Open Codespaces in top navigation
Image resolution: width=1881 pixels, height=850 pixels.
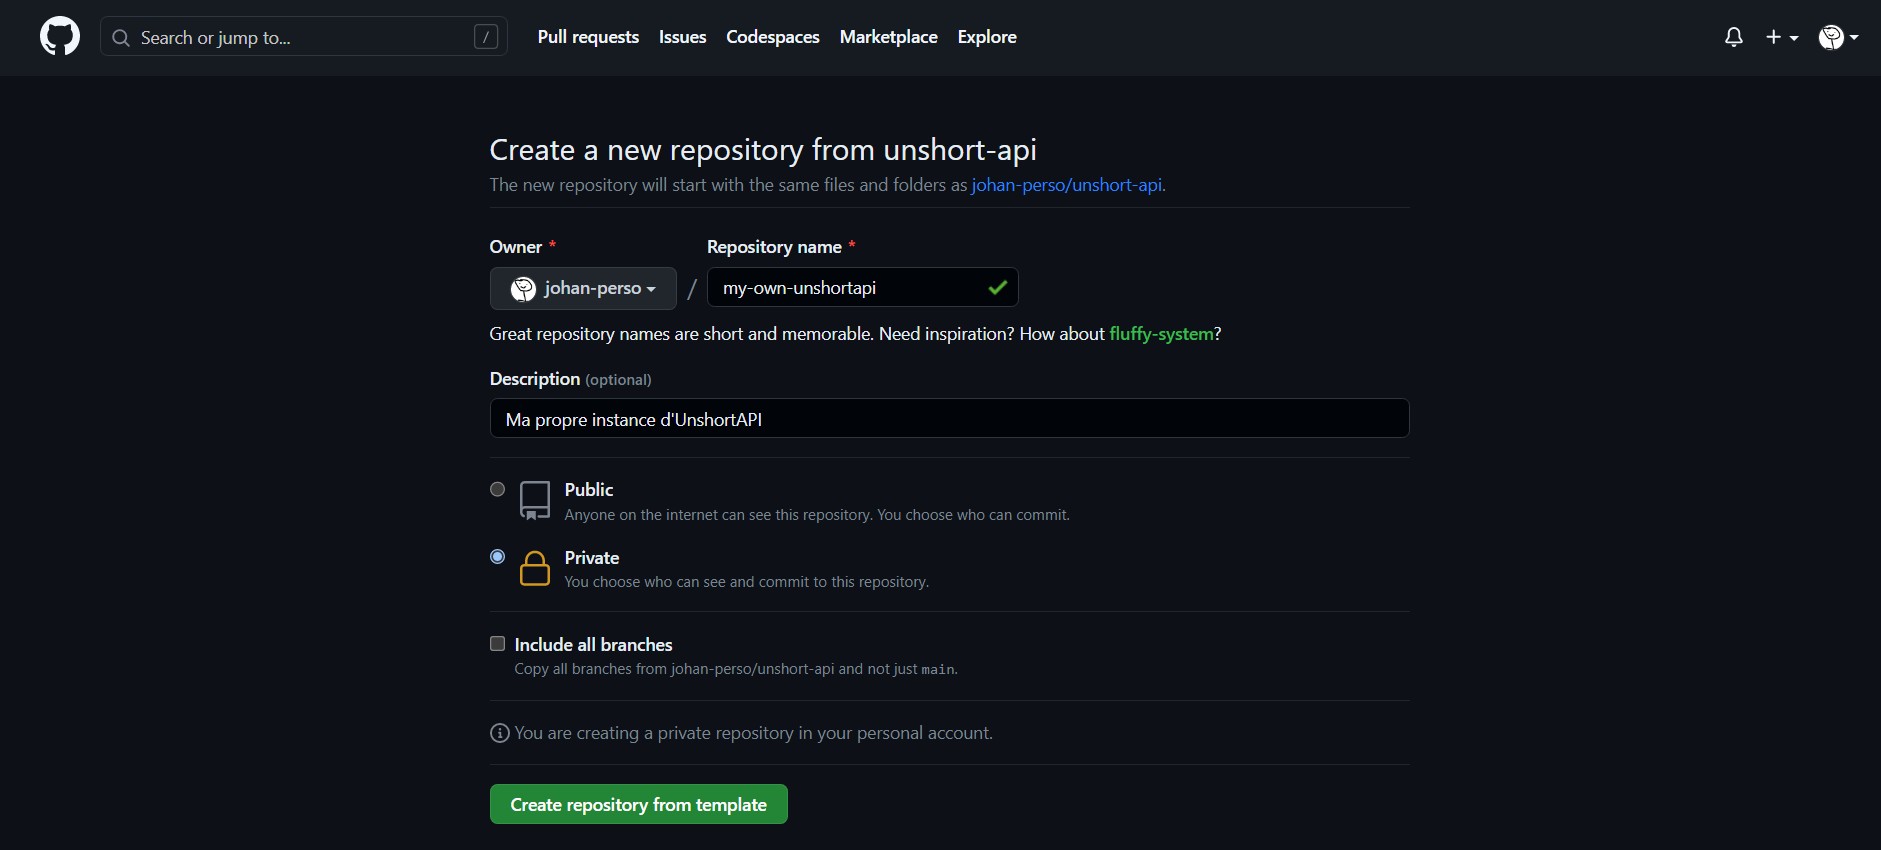[x=773, y=37]
